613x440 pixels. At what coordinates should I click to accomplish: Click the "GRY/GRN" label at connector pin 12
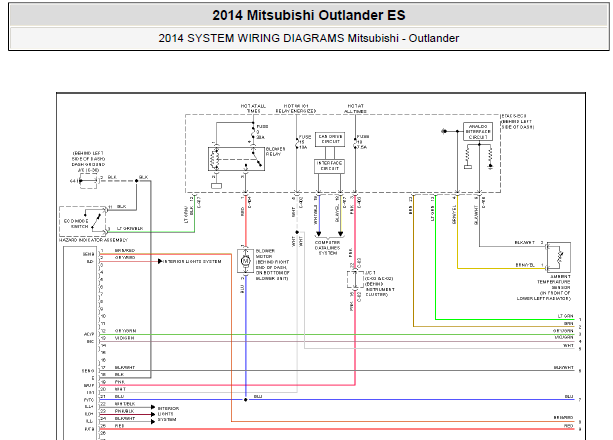tap(125, 331)
